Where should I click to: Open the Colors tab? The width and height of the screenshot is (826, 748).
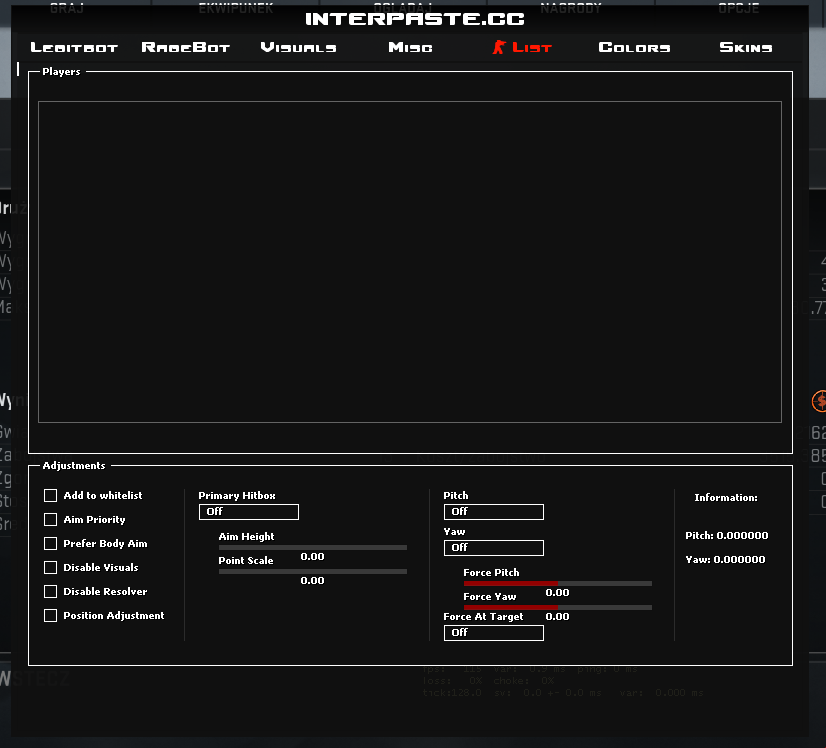point(634,47)
